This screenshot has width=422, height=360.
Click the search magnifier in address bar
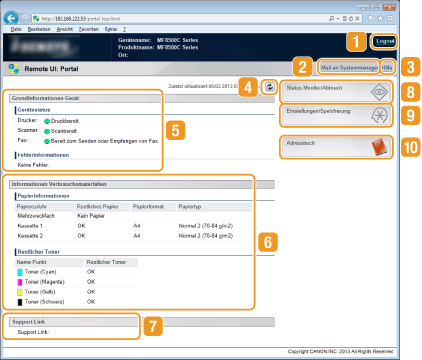click(331, 18)
